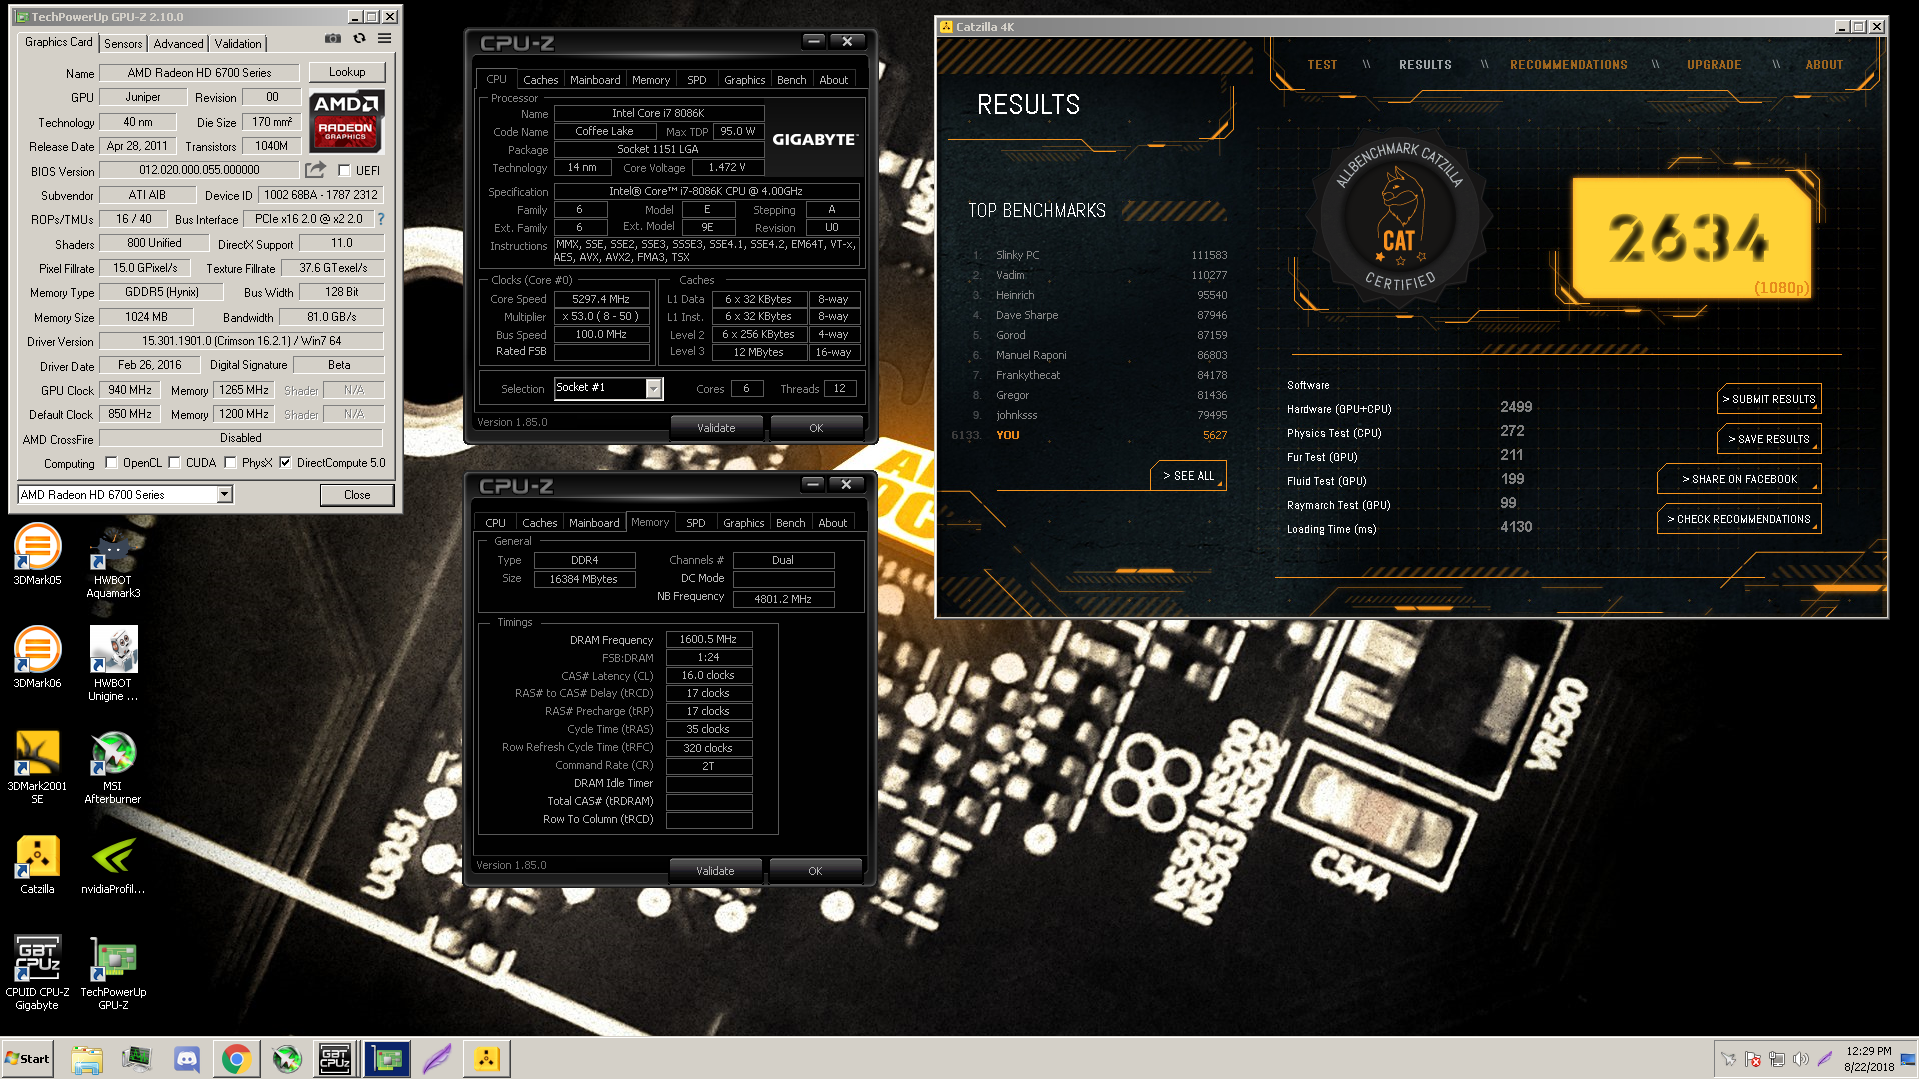This screenshot has height=1079, width=1919.
Task: Click SAVE RESULTS in Catzilla
Action: tap(1769, 439)
